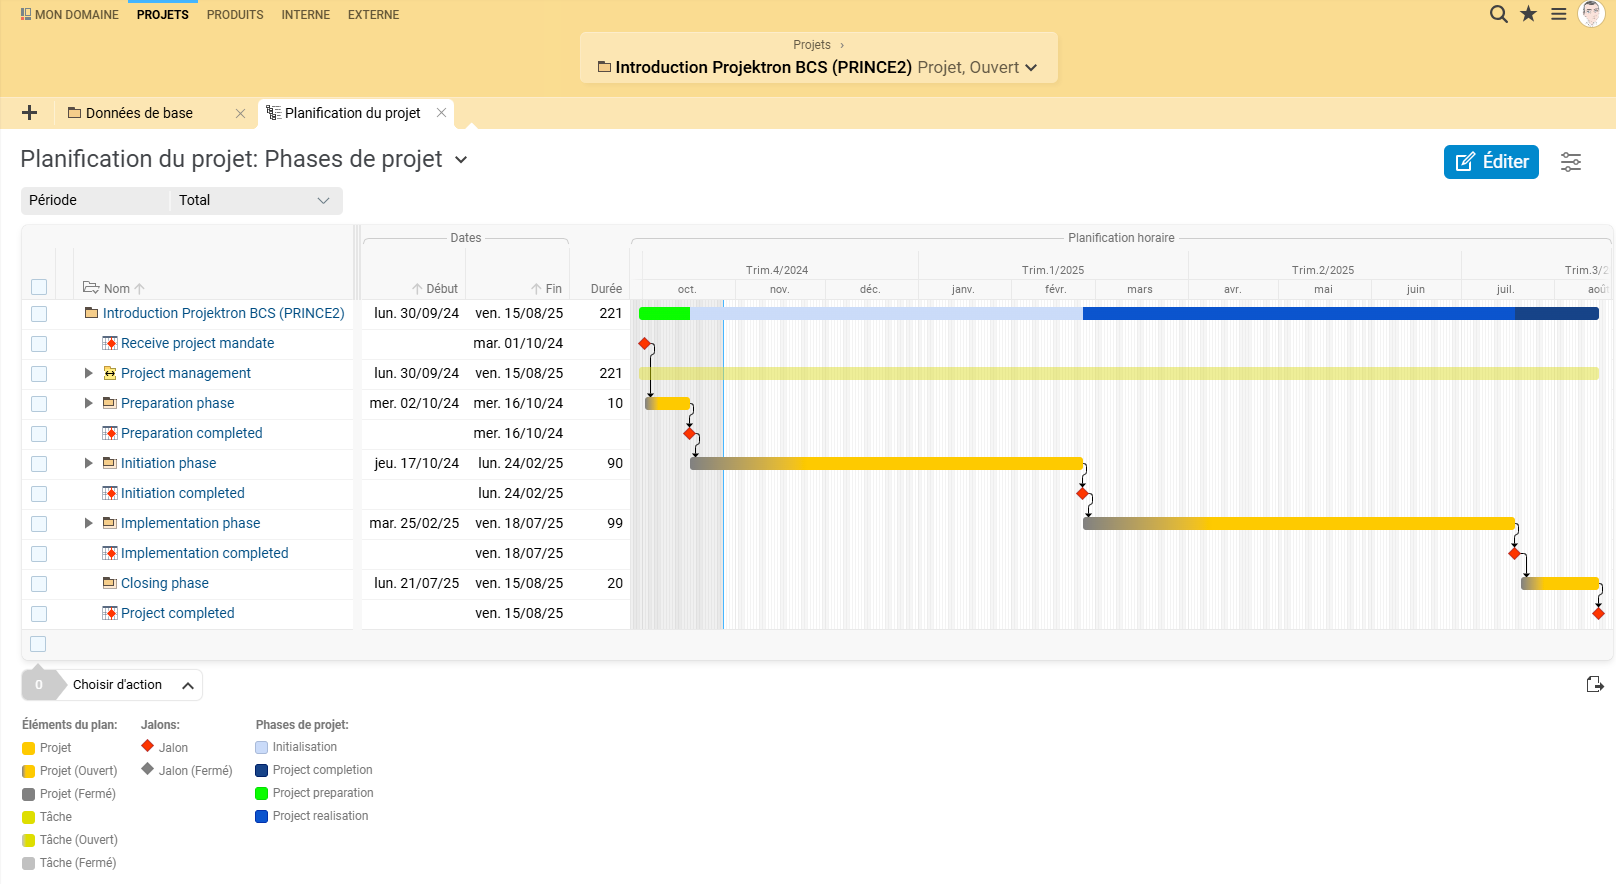Screen dimensions: 1616x884
Task: Expand the project title dropdown chevron
Action: 1031,68
